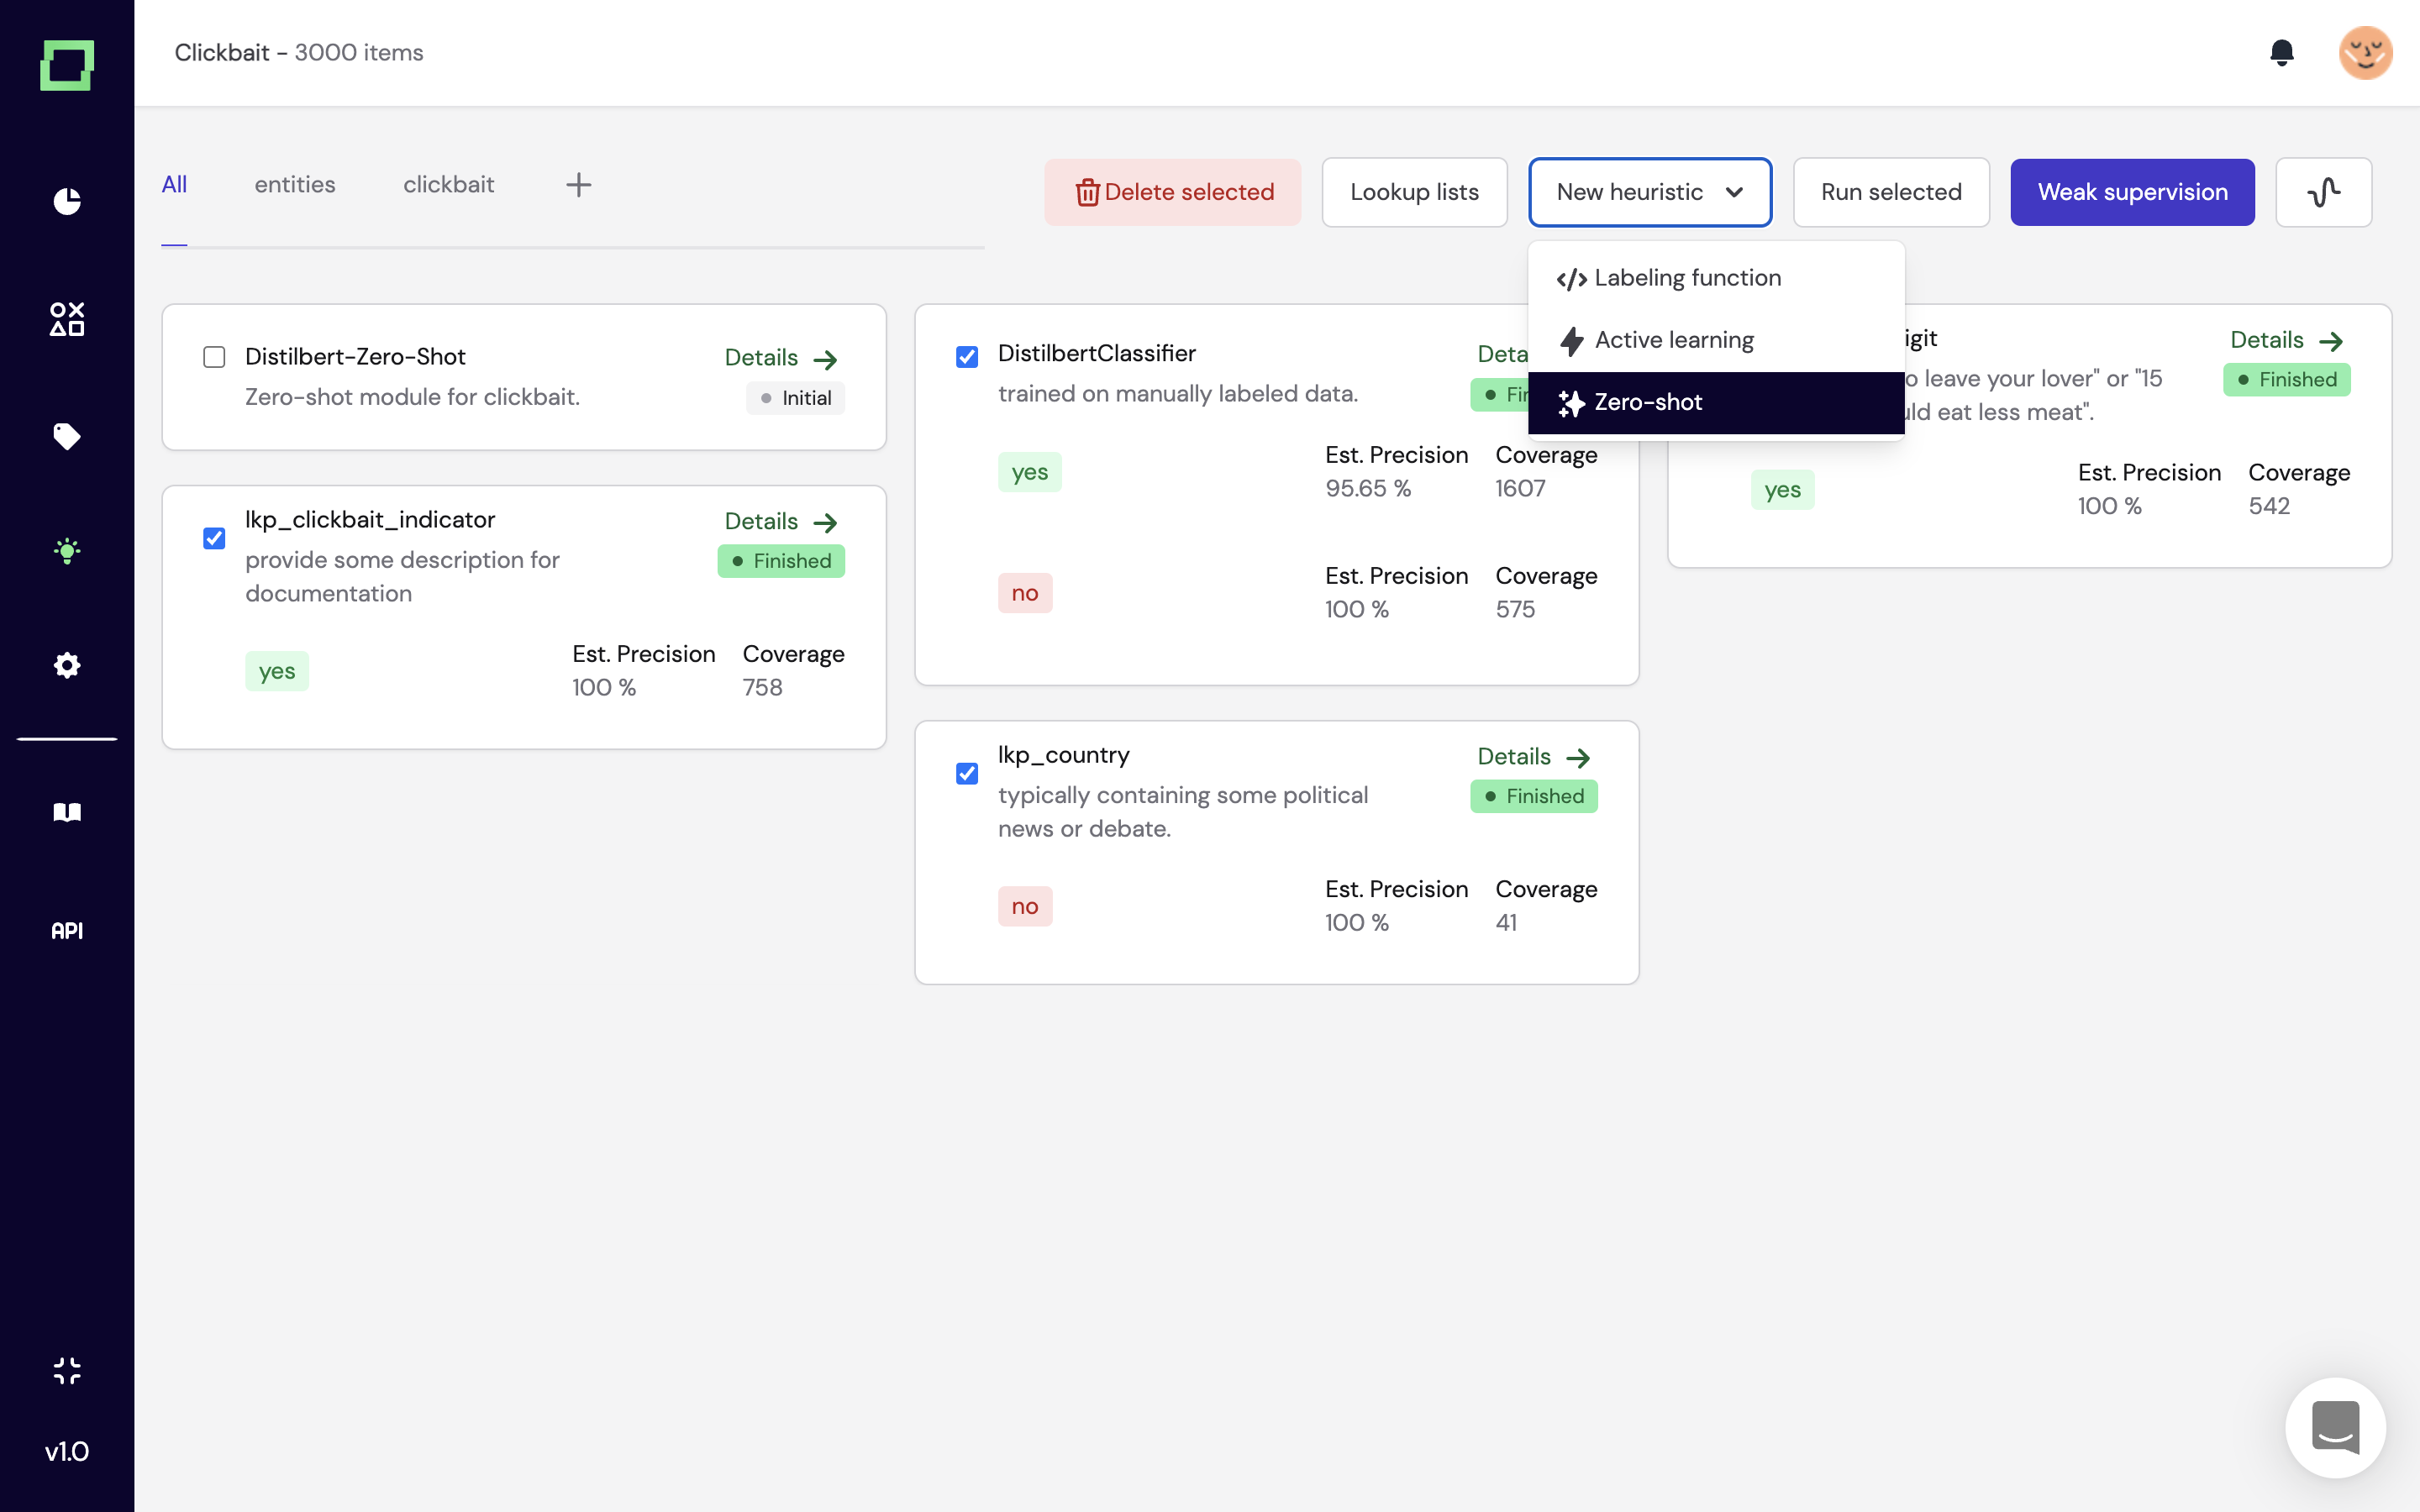Uncheck the lkp_clickbait_indicator checkbox
The image size is (2420, 1512).
pyautogui.click(x=214, y=539)
